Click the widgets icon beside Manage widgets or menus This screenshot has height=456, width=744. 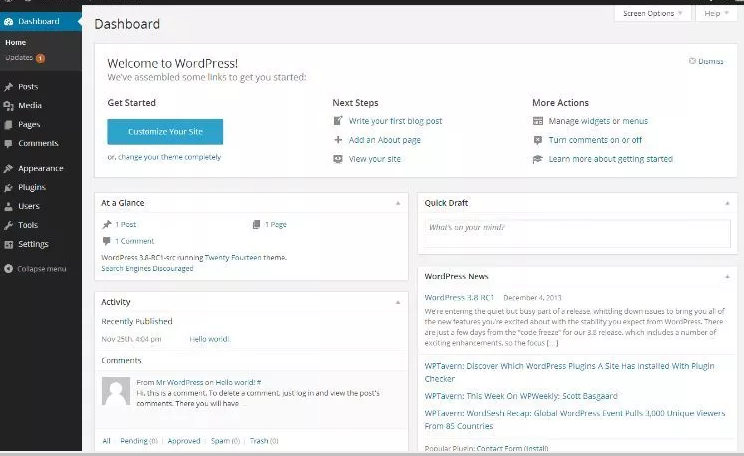click(538, 121)
